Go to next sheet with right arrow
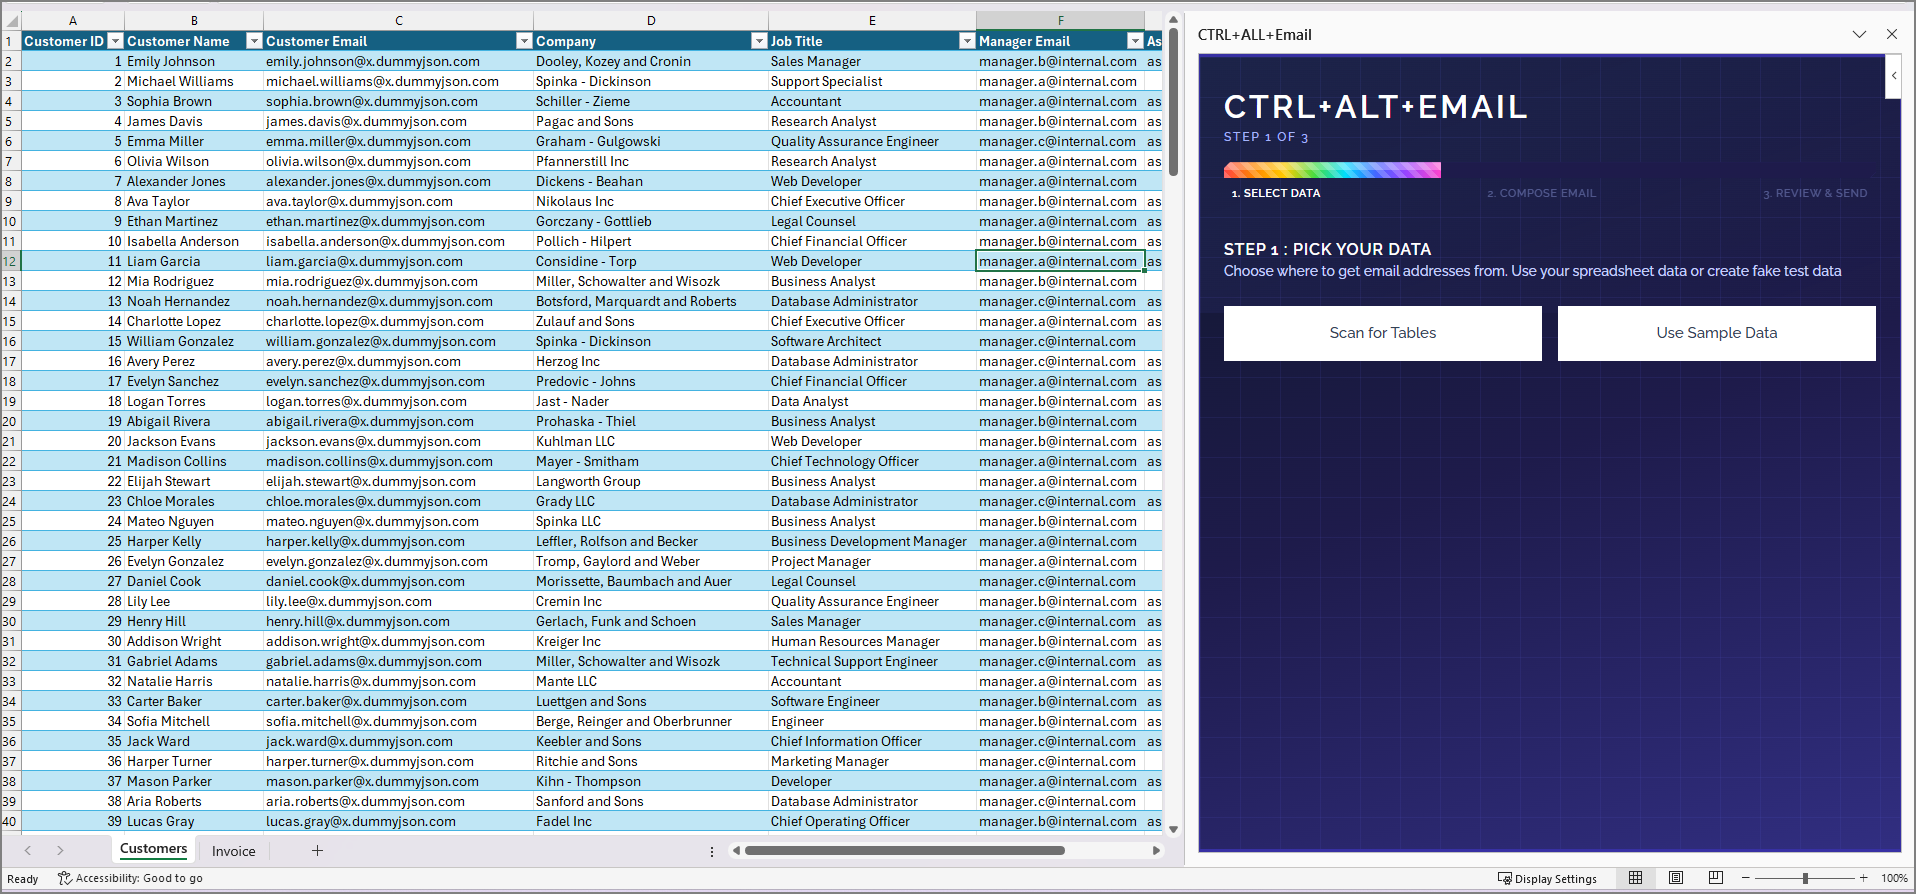The width and height of the screenshot is (1916, 894). [60, 851]
